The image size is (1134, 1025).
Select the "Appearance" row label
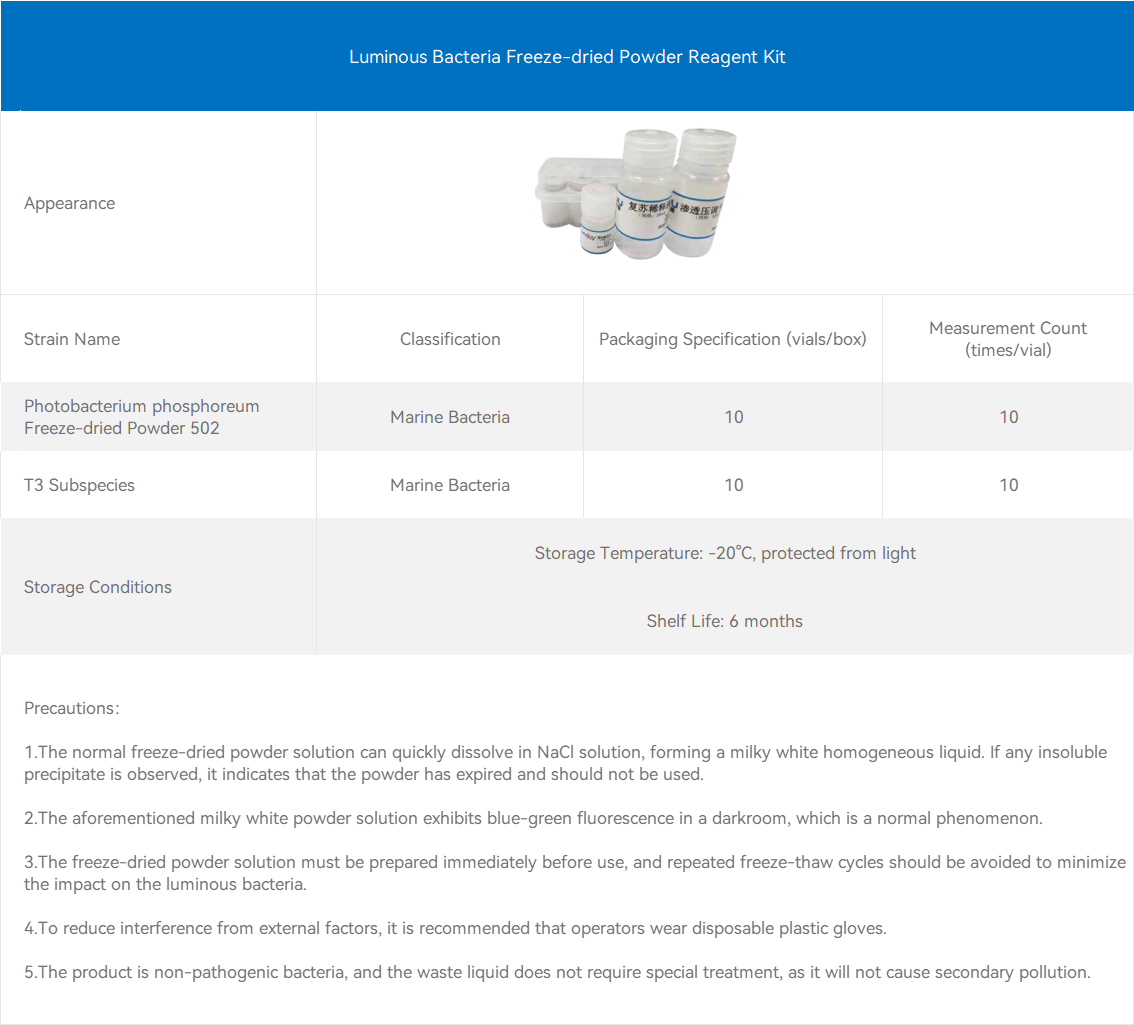click(69, 203)
